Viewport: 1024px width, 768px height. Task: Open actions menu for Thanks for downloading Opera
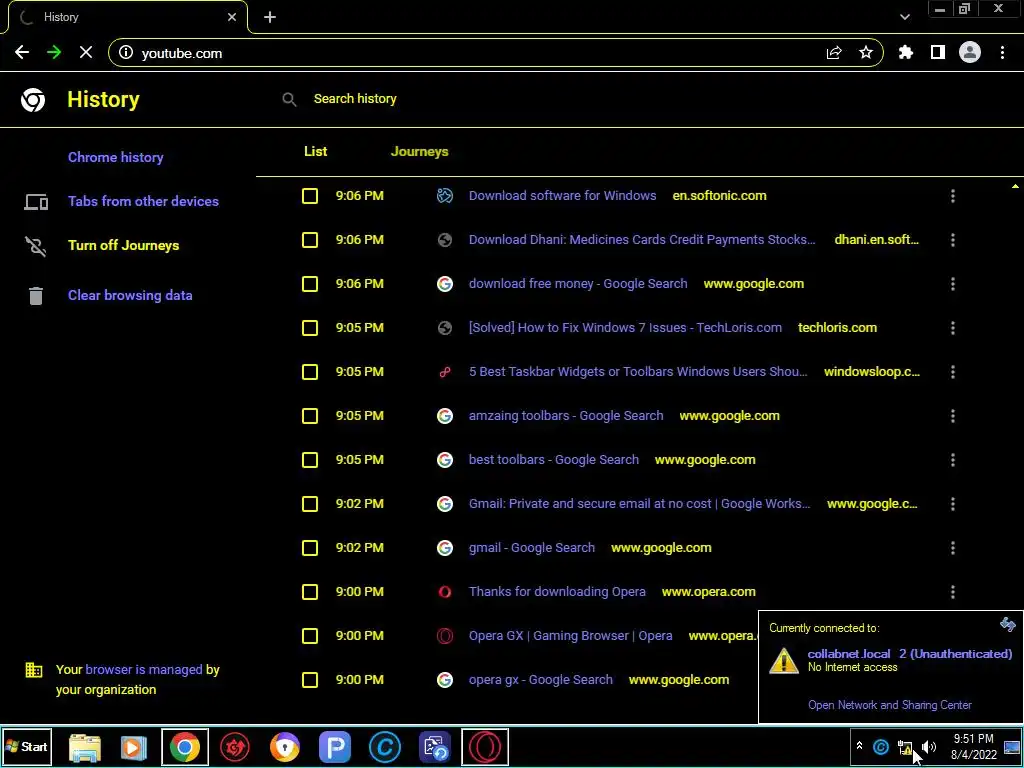[953, 592]
